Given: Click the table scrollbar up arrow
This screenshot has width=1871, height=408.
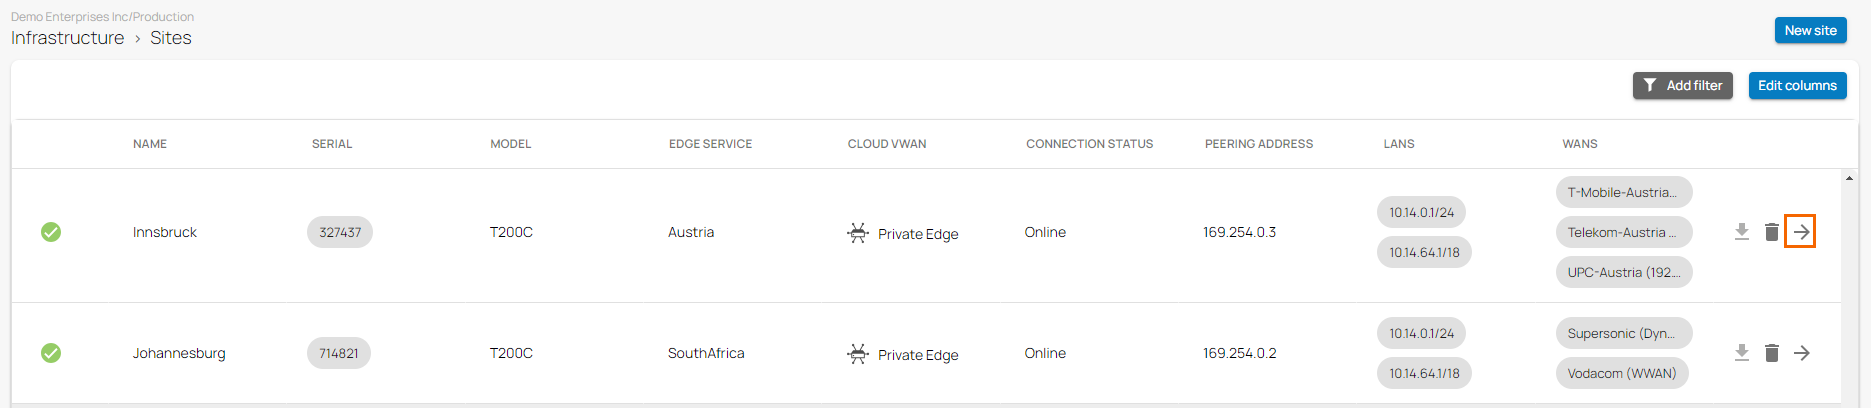Looking at the screenshot, I should (x=1849, y=179).
